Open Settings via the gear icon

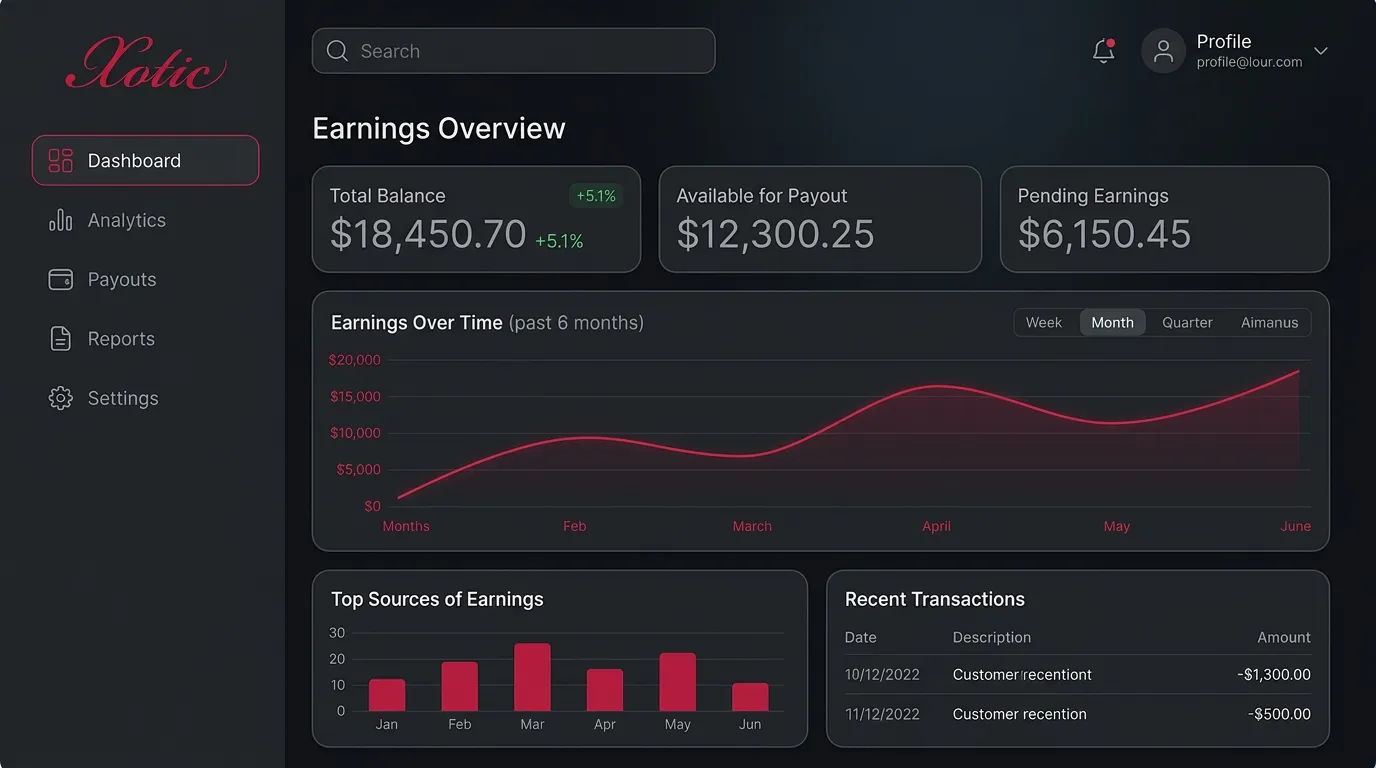(x=60, y=397)
